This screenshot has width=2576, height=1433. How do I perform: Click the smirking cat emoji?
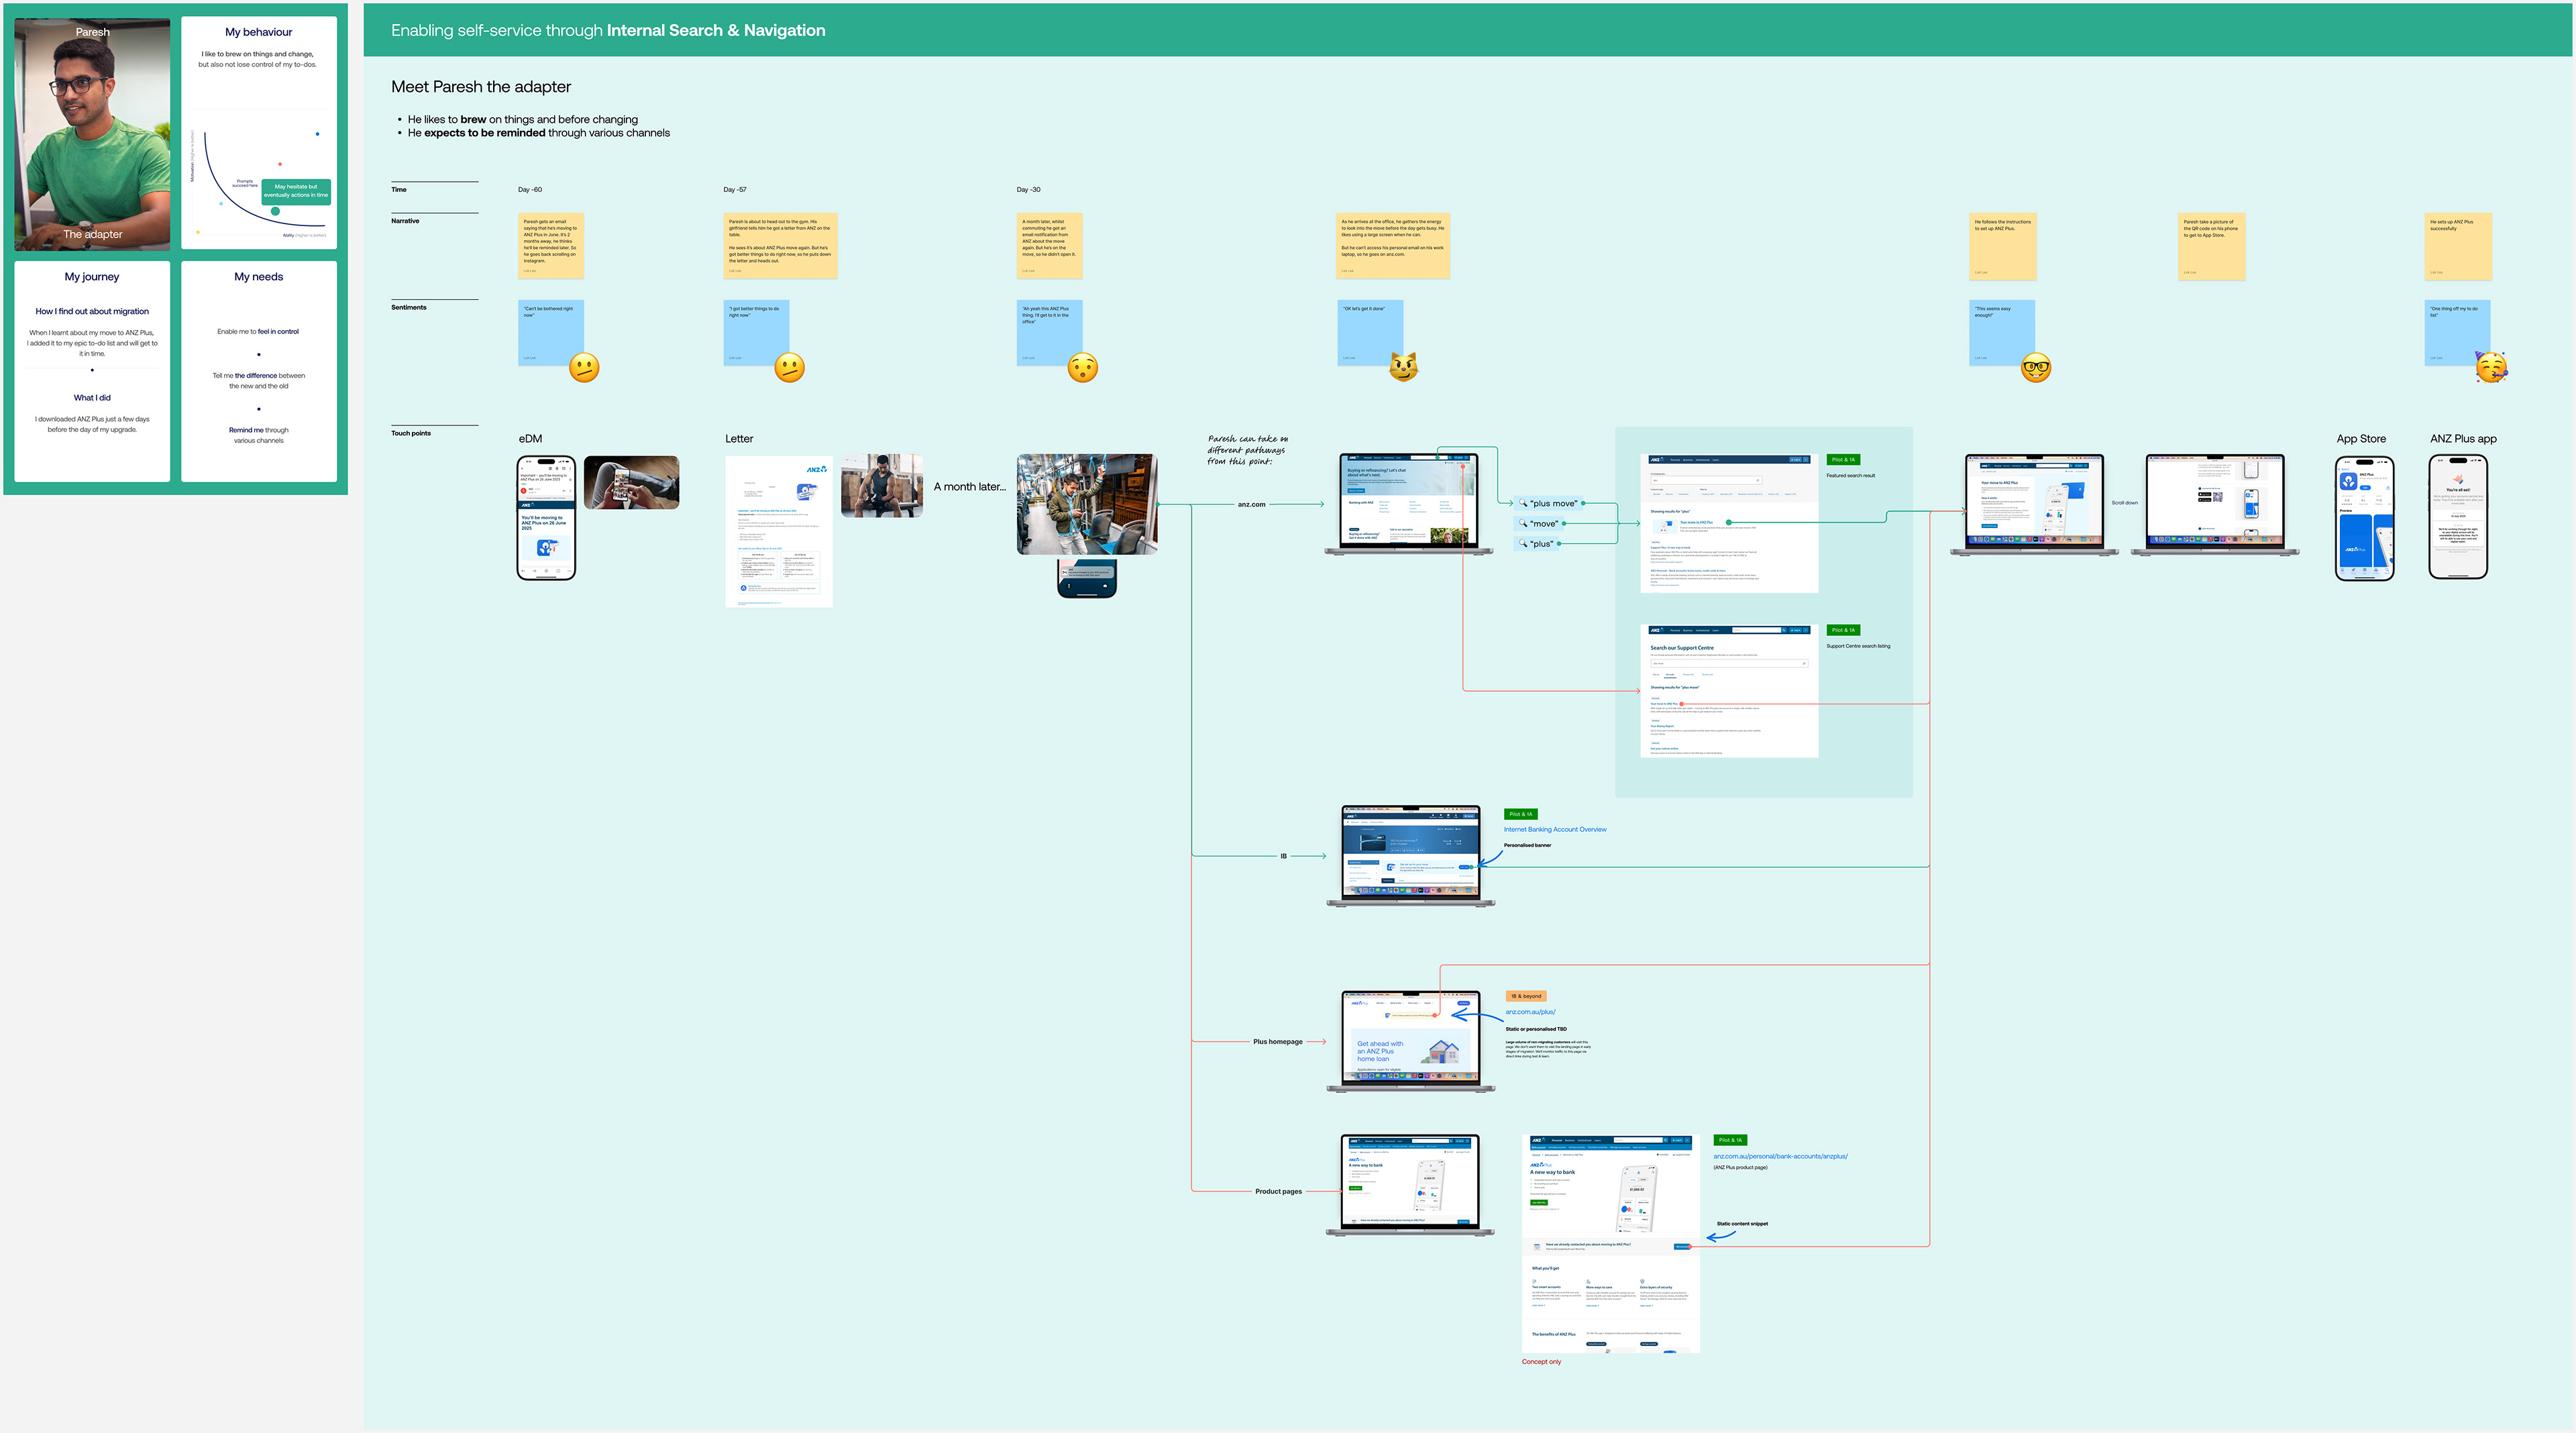click(x=1404, y=367)
